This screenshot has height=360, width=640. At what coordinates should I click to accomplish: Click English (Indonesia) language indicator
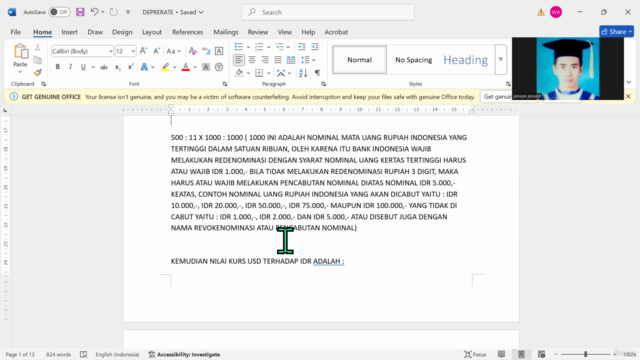(117, 354)
